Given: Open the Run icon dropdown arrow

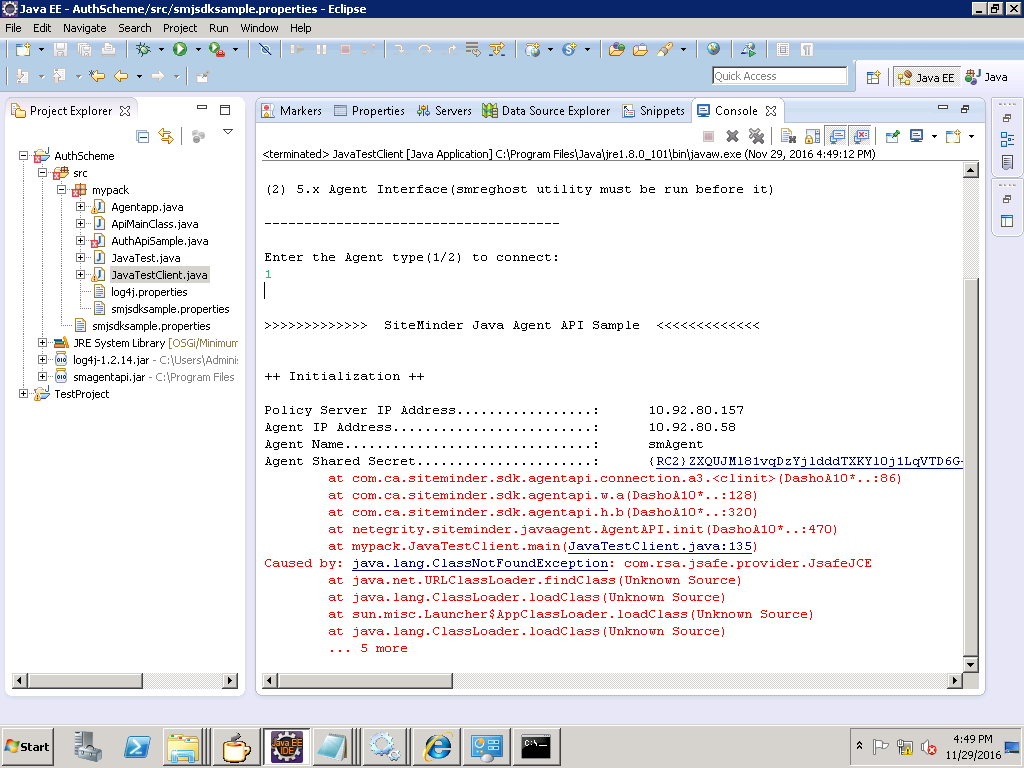Looking at the screenshot, I should coord(198,50).
